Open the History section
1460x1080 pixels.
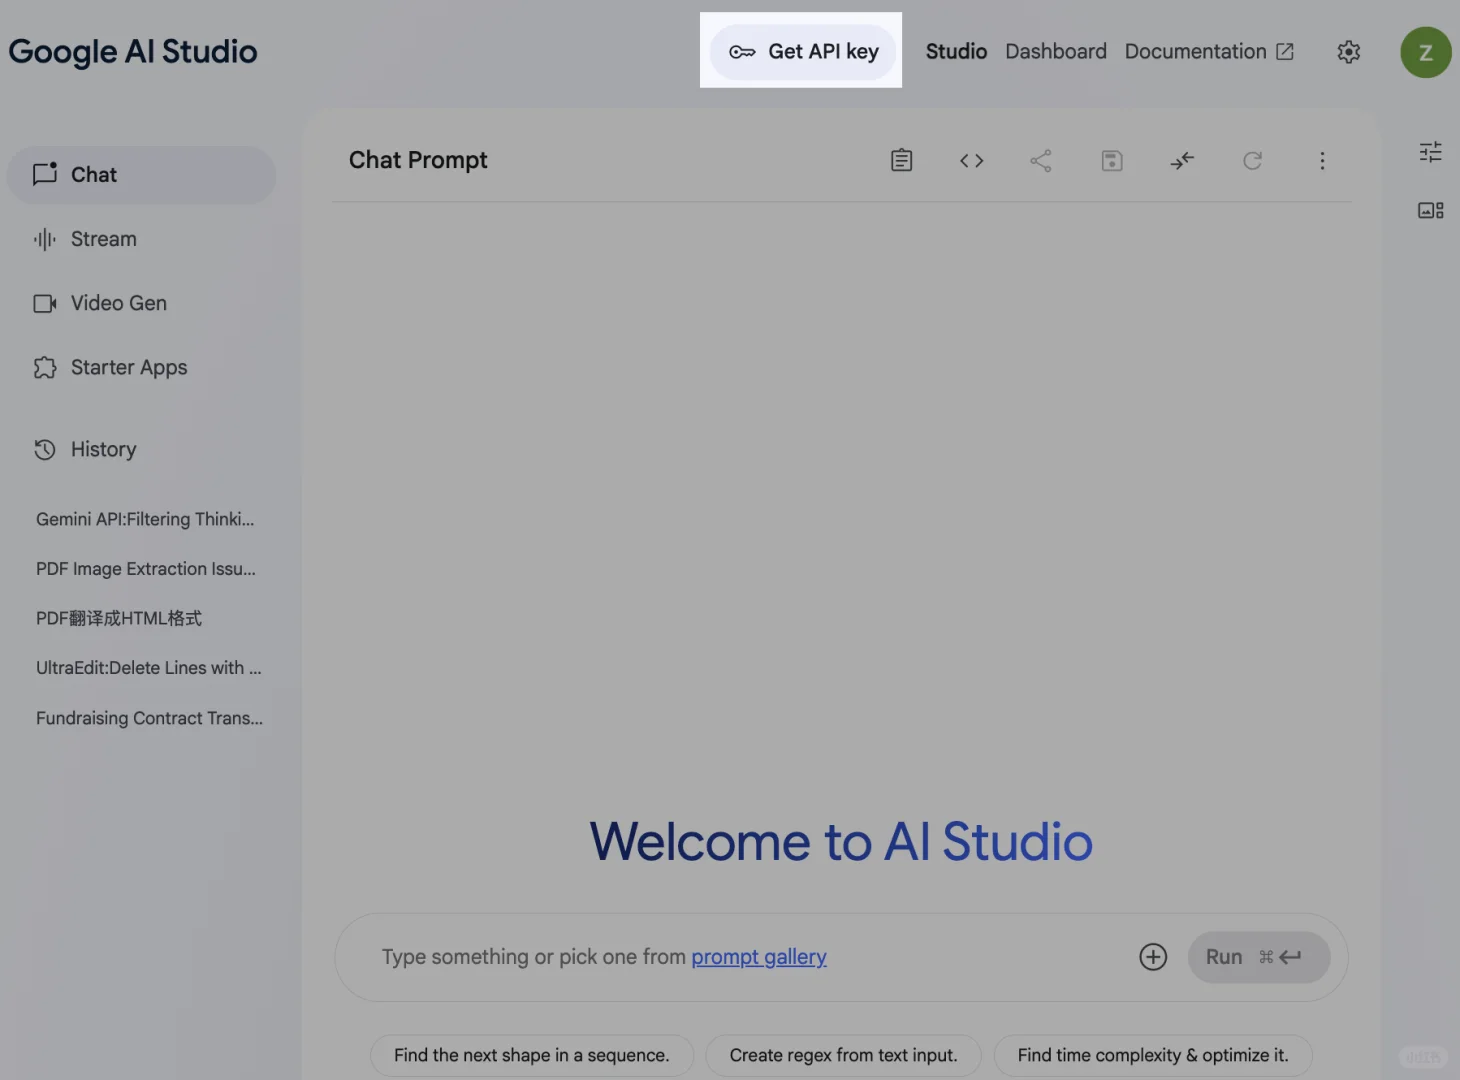click(x=141, y=450)
